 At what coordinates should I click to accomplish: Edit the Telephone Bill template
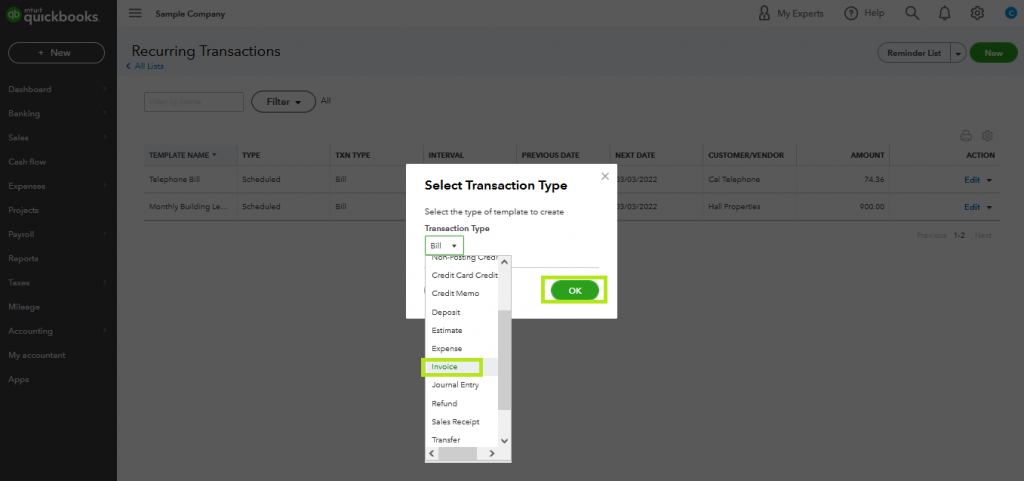(972, 179)
